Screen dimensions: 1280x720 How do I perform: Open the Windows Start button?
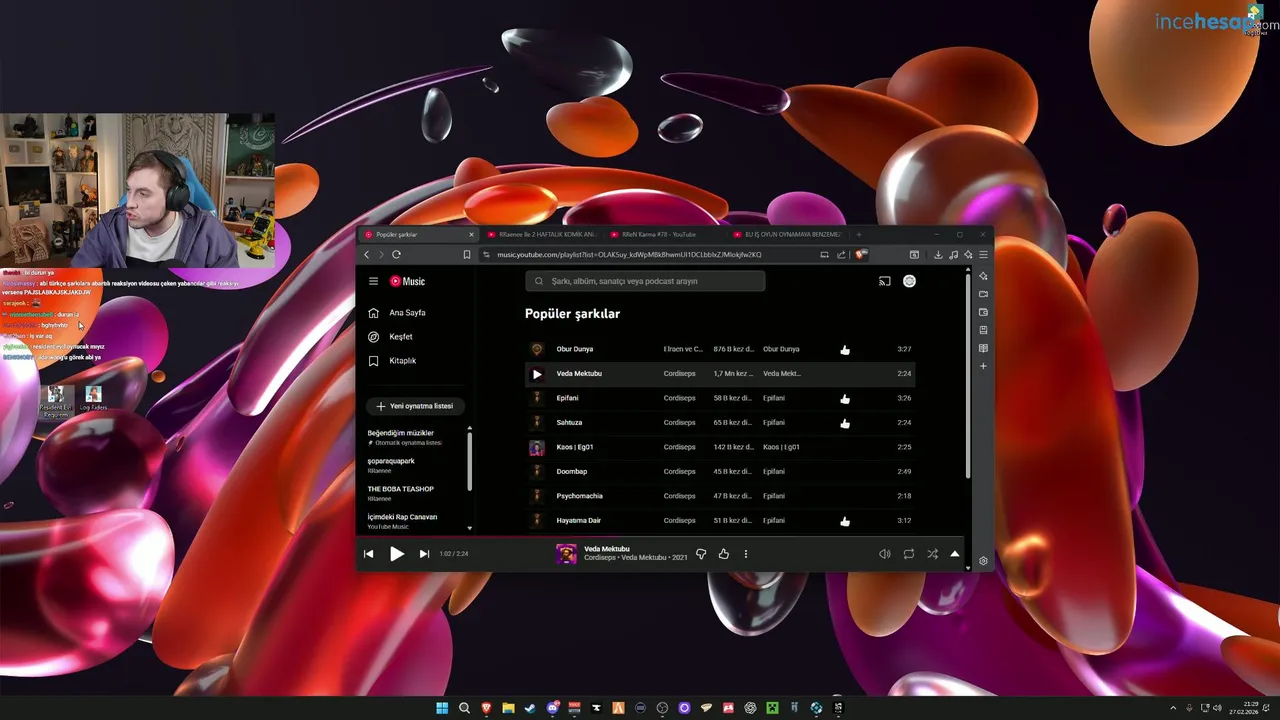(x=442, y=708)
